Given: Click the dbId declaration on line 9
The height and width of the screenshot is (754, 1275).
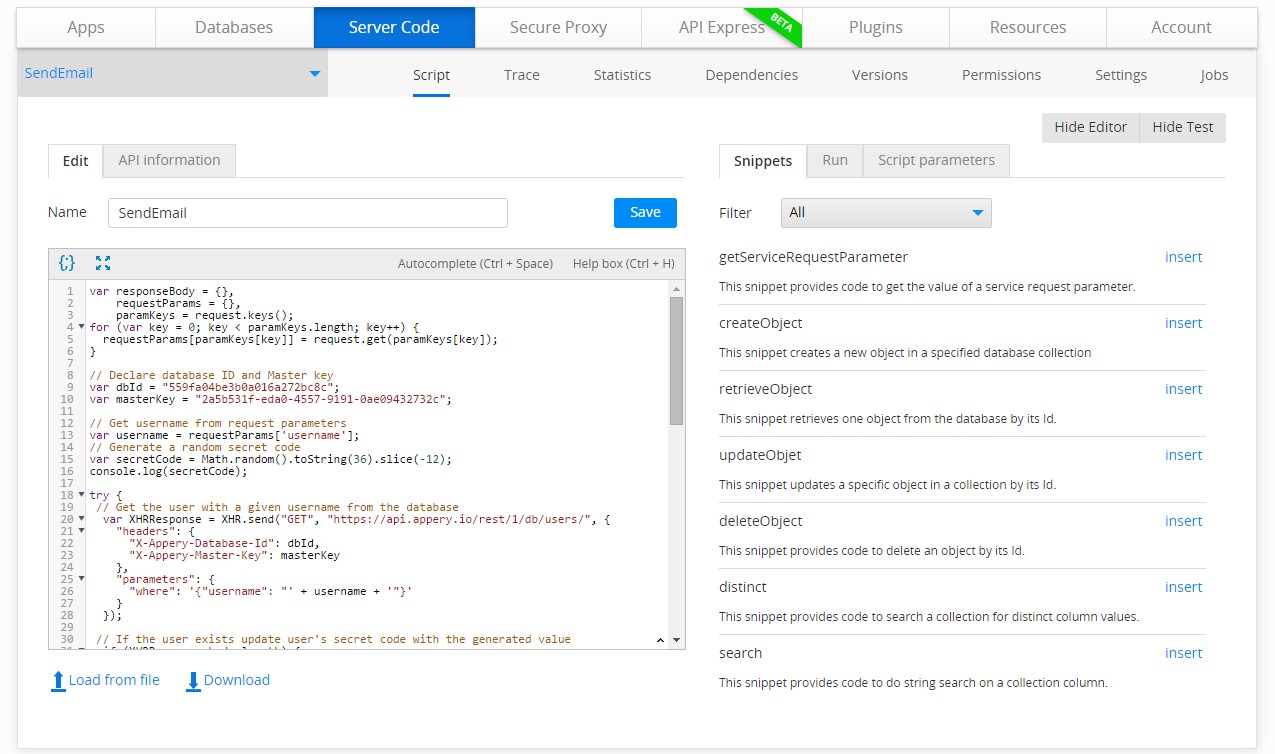Looking at the screenshot, I should point(215,387).
